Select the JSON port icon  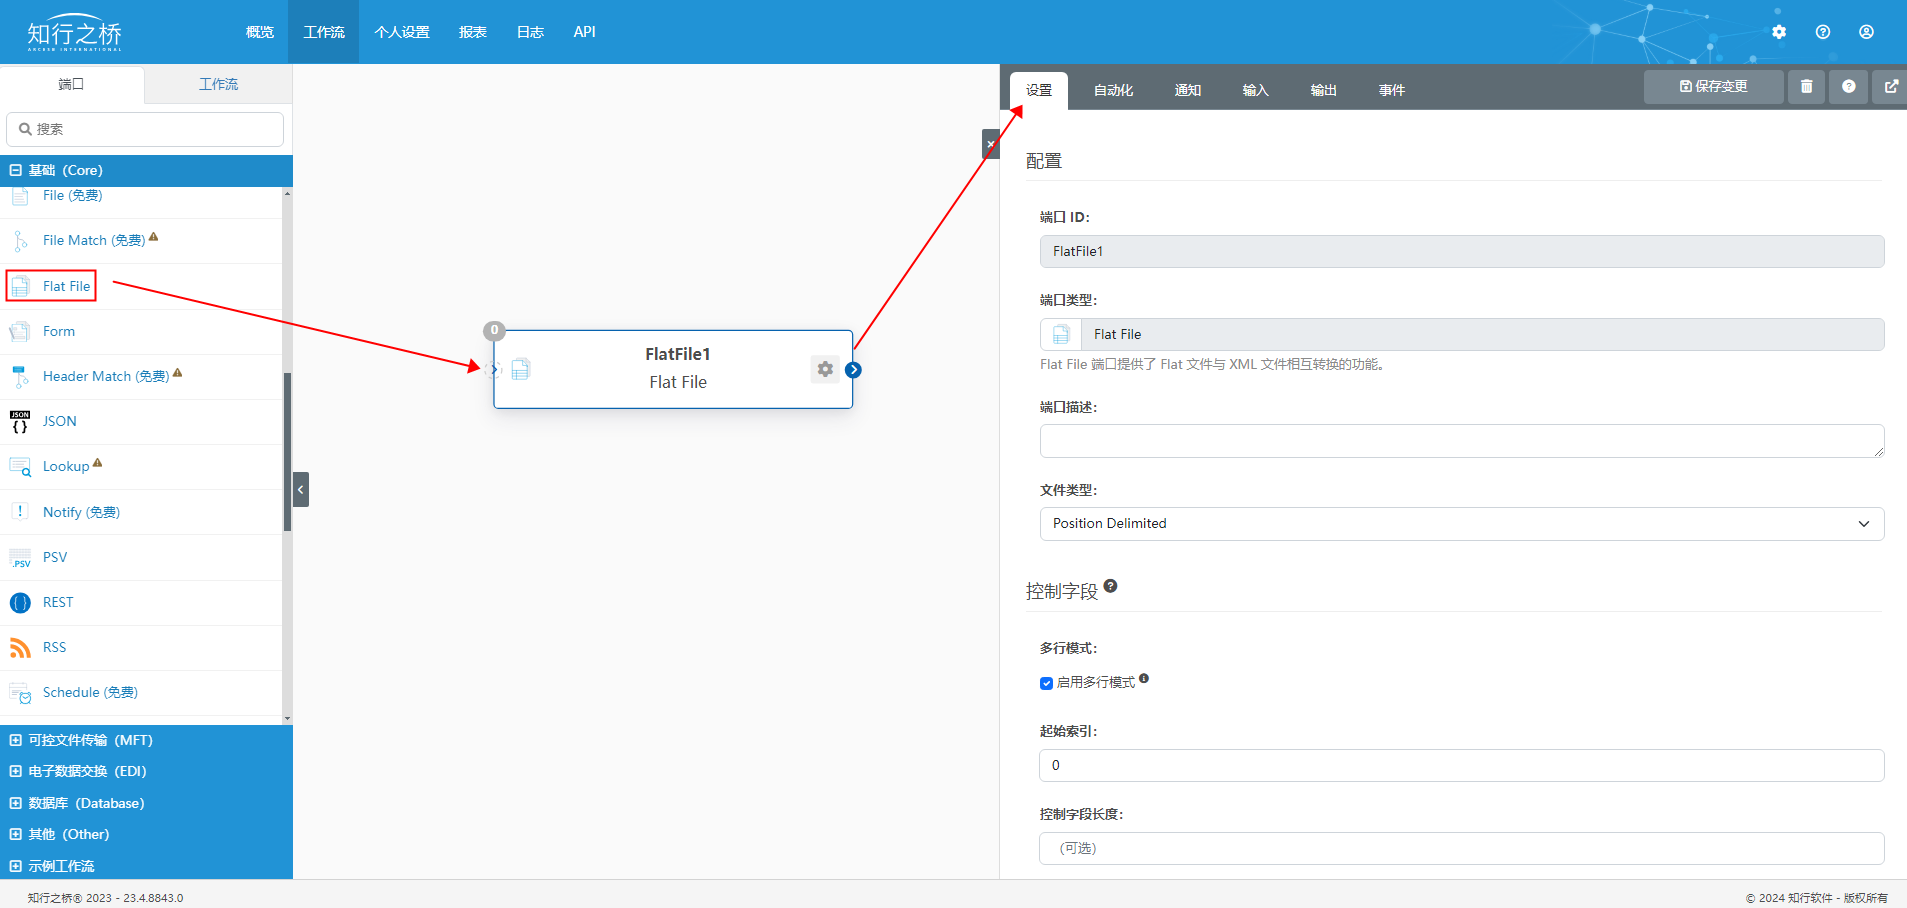20,422
